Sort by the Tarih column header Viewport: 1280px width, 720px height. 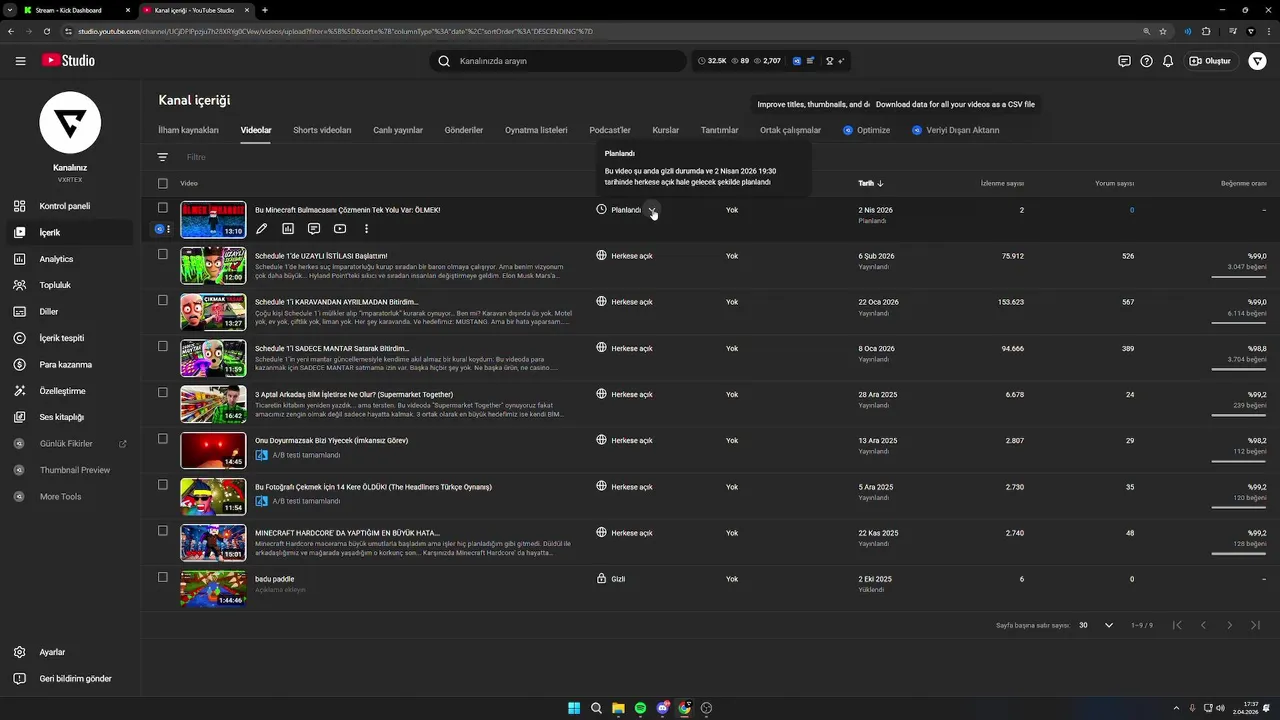pos(870,183)
